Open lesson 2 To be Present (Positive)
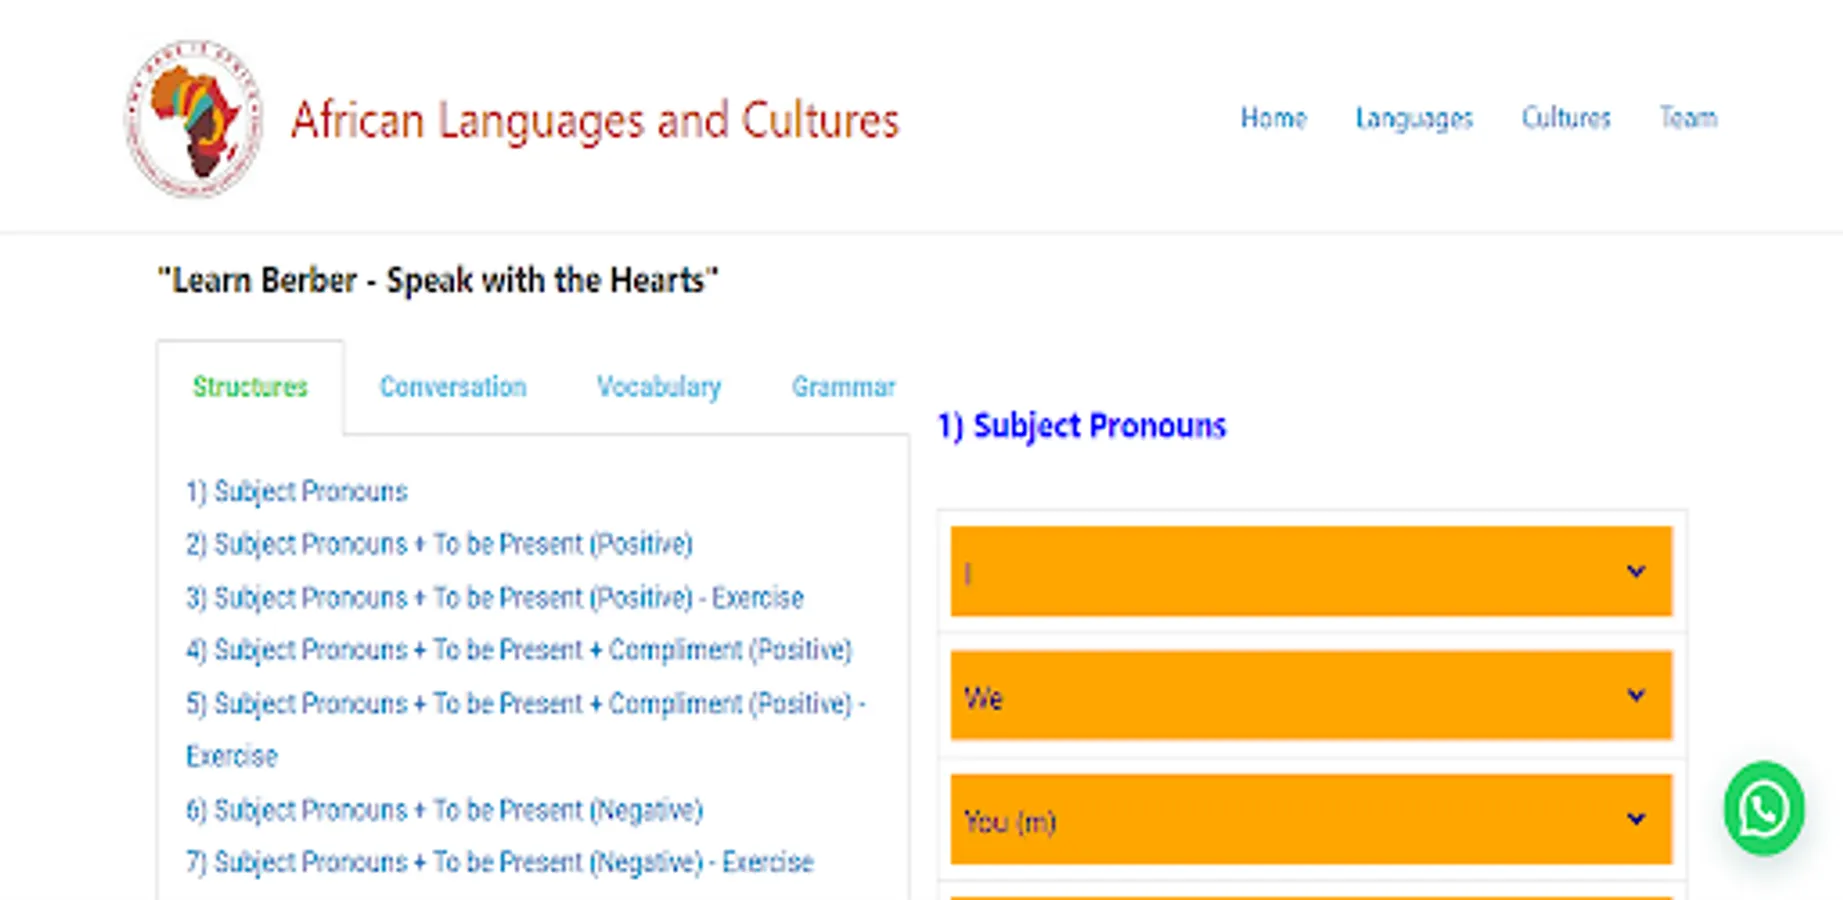Viewport: 1843px width, 900px height. click(x=439, y=545)
